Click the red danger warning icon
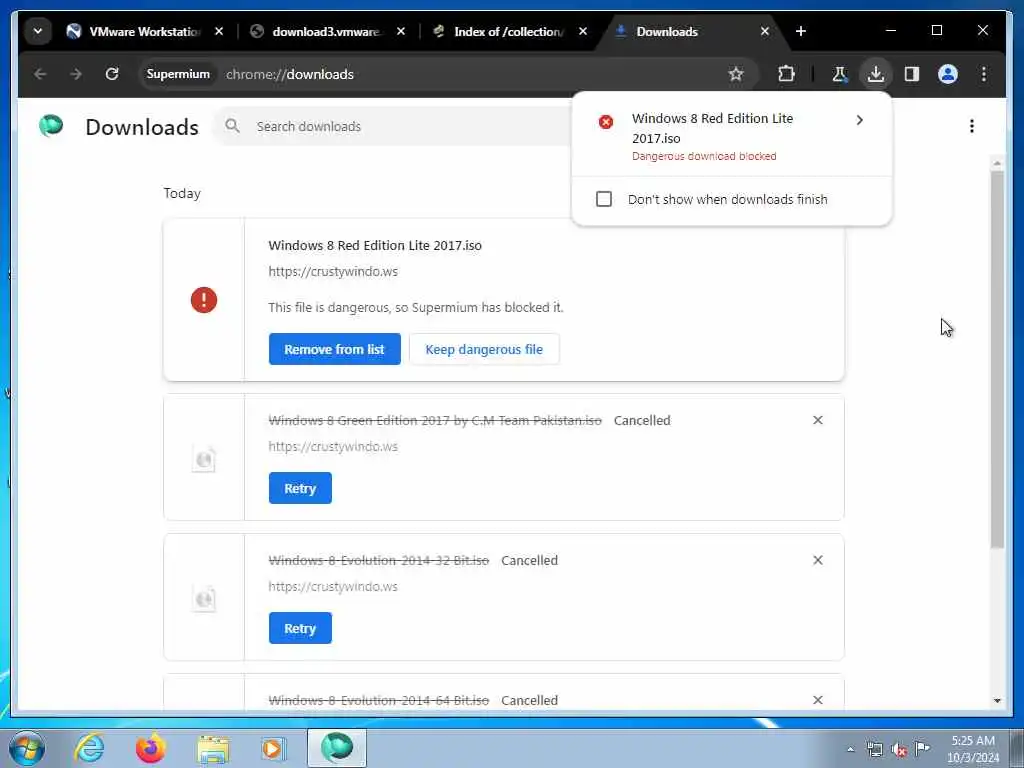 (x=204, y=300)
